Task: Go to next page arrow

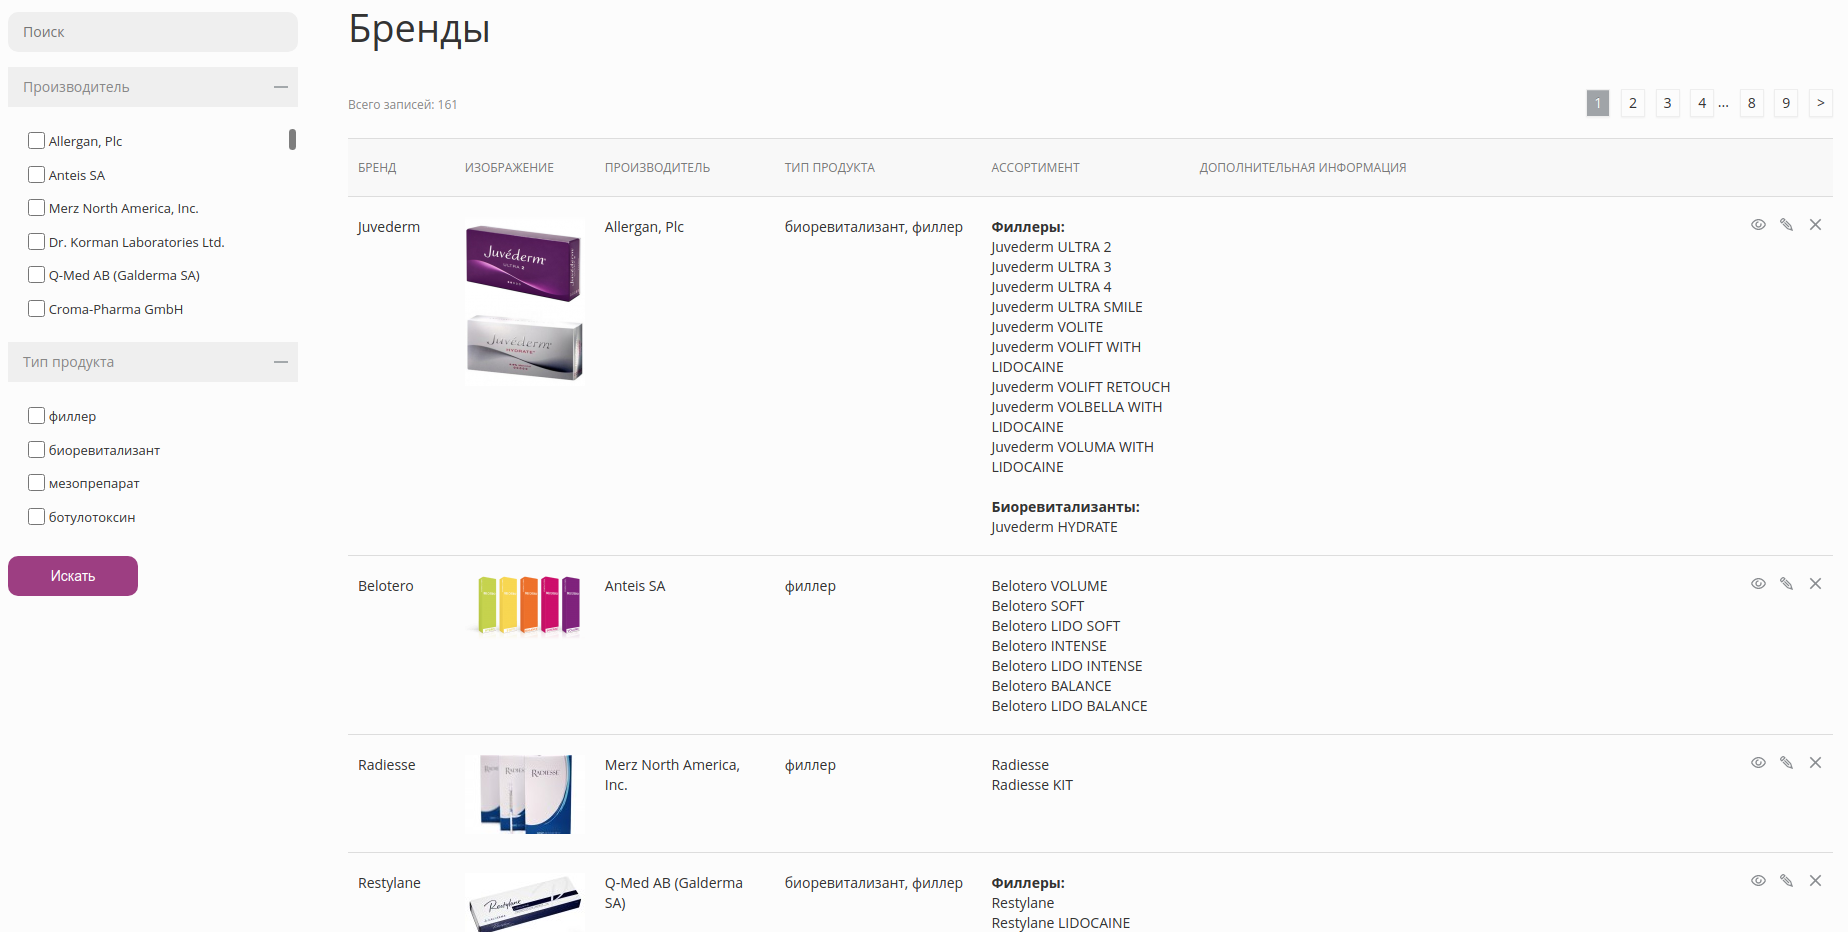Action: click(1821, 103)
